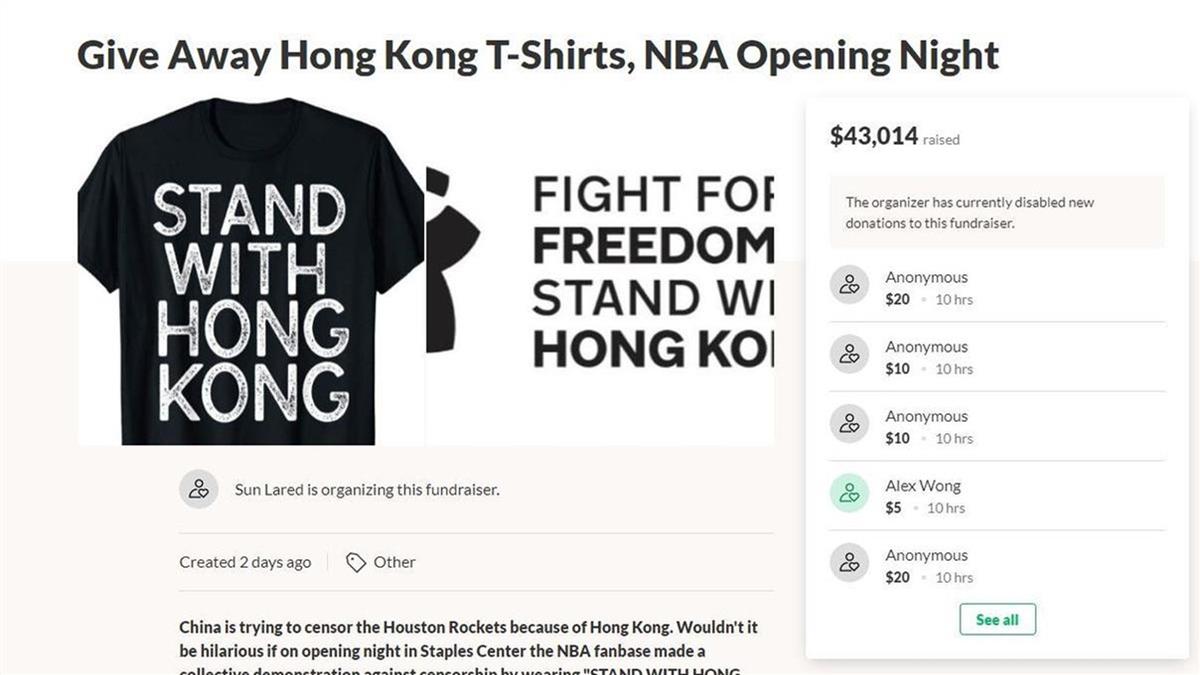The image size is (1200, 675).
Task: Select the second Anonymous $10 donor avatar
Action: [849, 424]
